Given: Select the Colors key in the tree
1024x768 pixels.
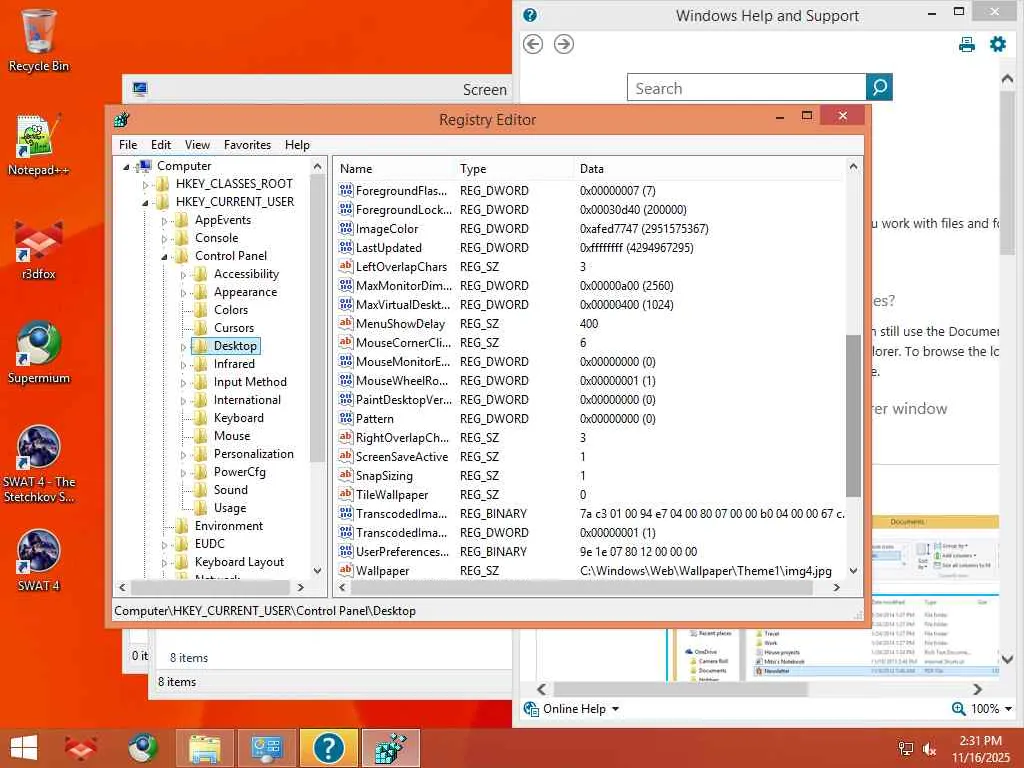Looking at the screenshot, I should click(231, 310).
